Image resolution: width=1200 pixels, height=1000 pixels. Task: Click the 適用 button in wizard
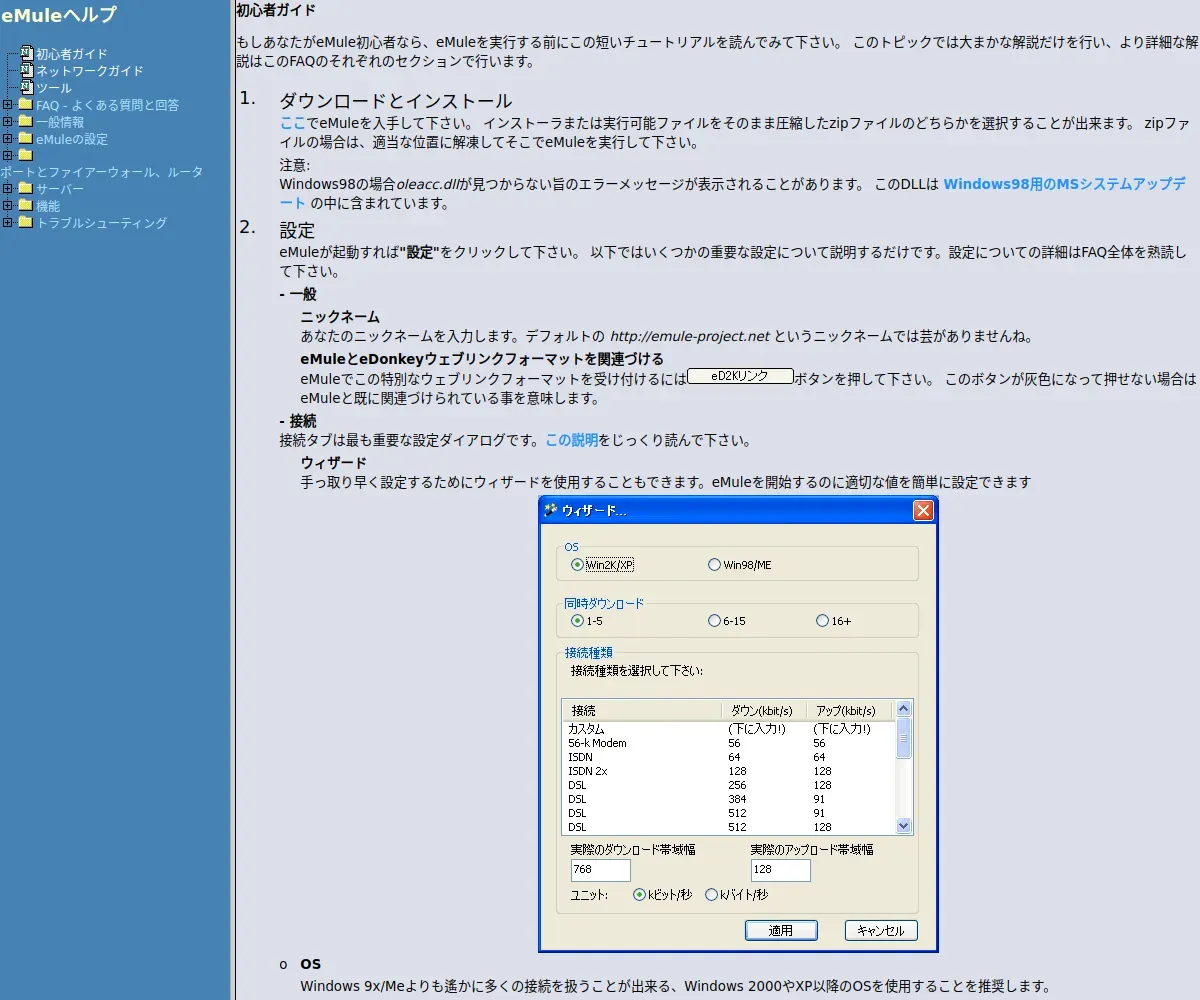coord(781,931)
